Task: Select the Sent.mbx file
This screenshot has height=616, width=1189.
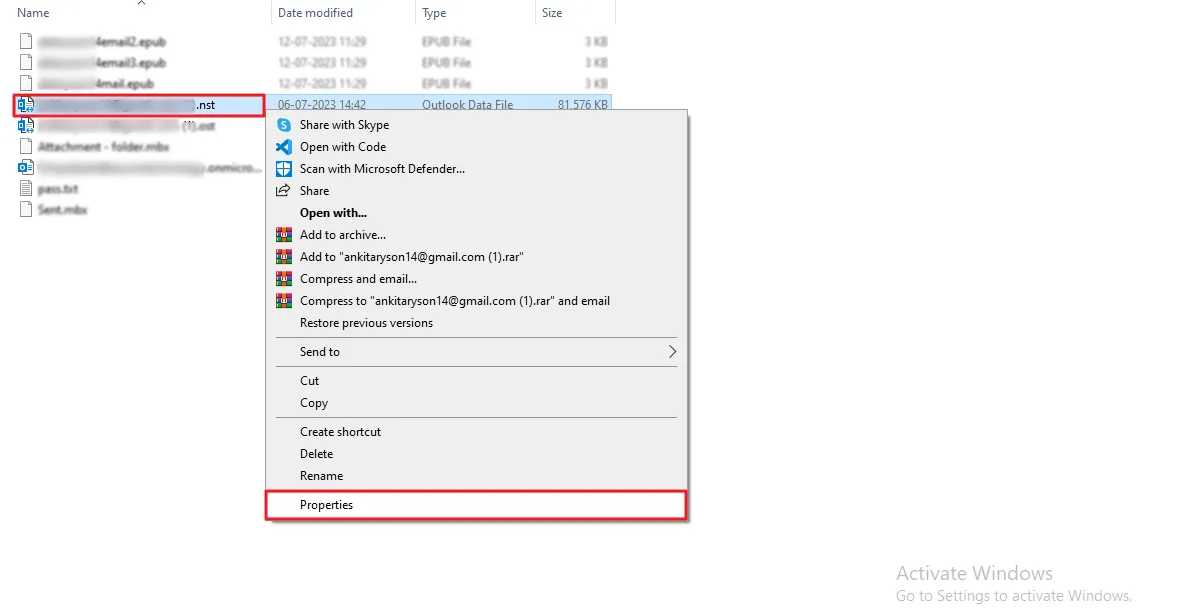Action: [x=62, y=210]
